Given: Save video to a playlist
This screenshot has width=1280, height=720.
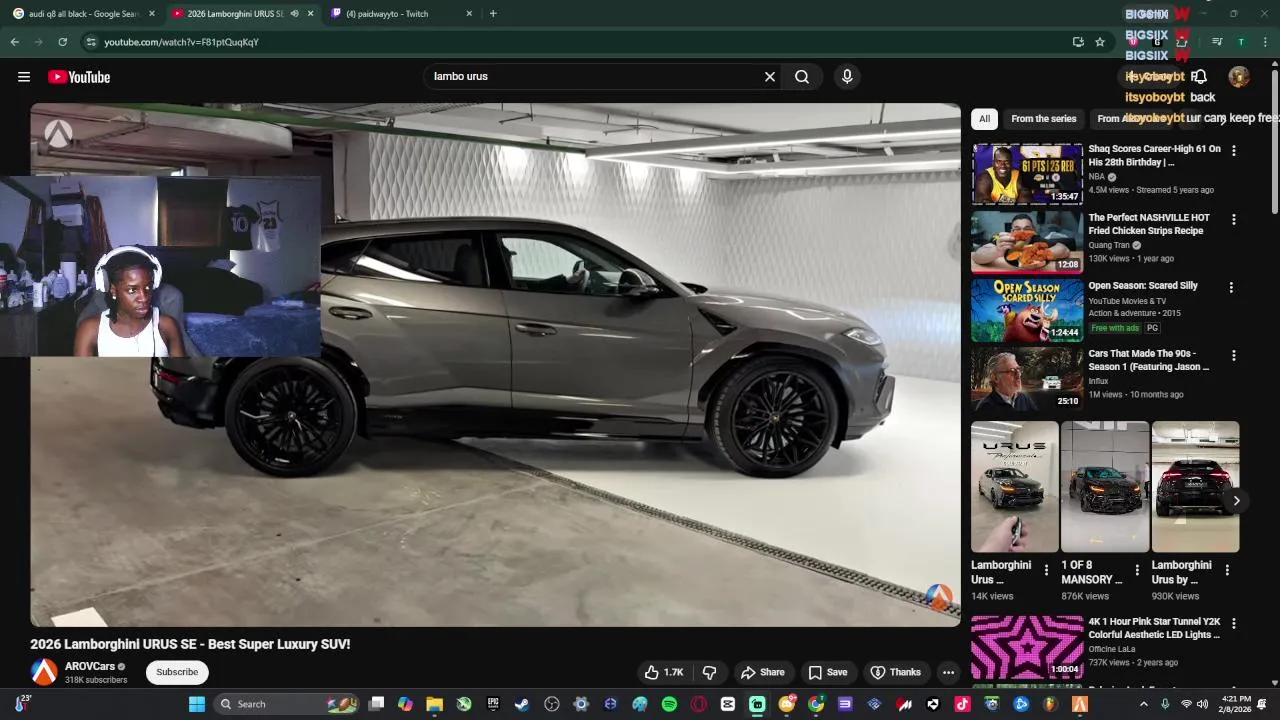Looking at the screenshot, I should [827, 672].
